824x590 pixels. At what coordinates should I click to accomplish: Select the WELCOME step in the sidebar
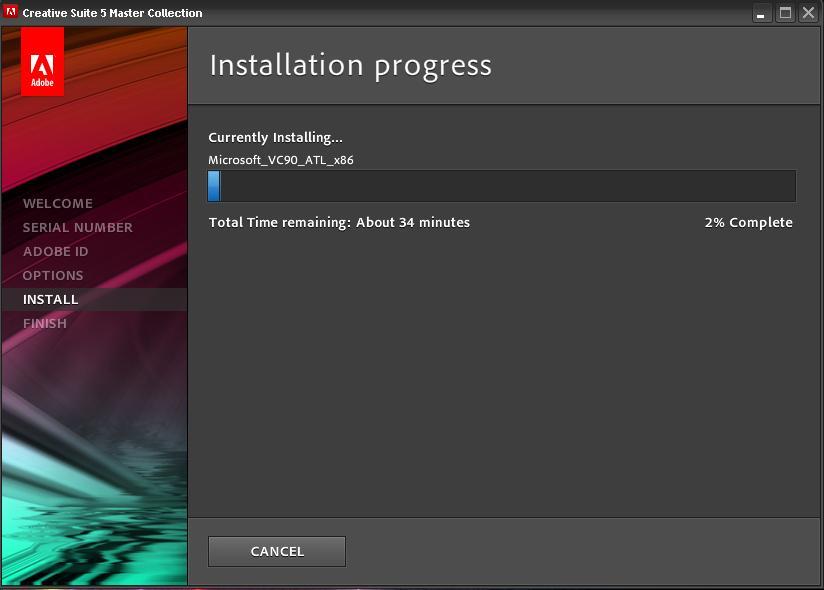coord(59,203)
